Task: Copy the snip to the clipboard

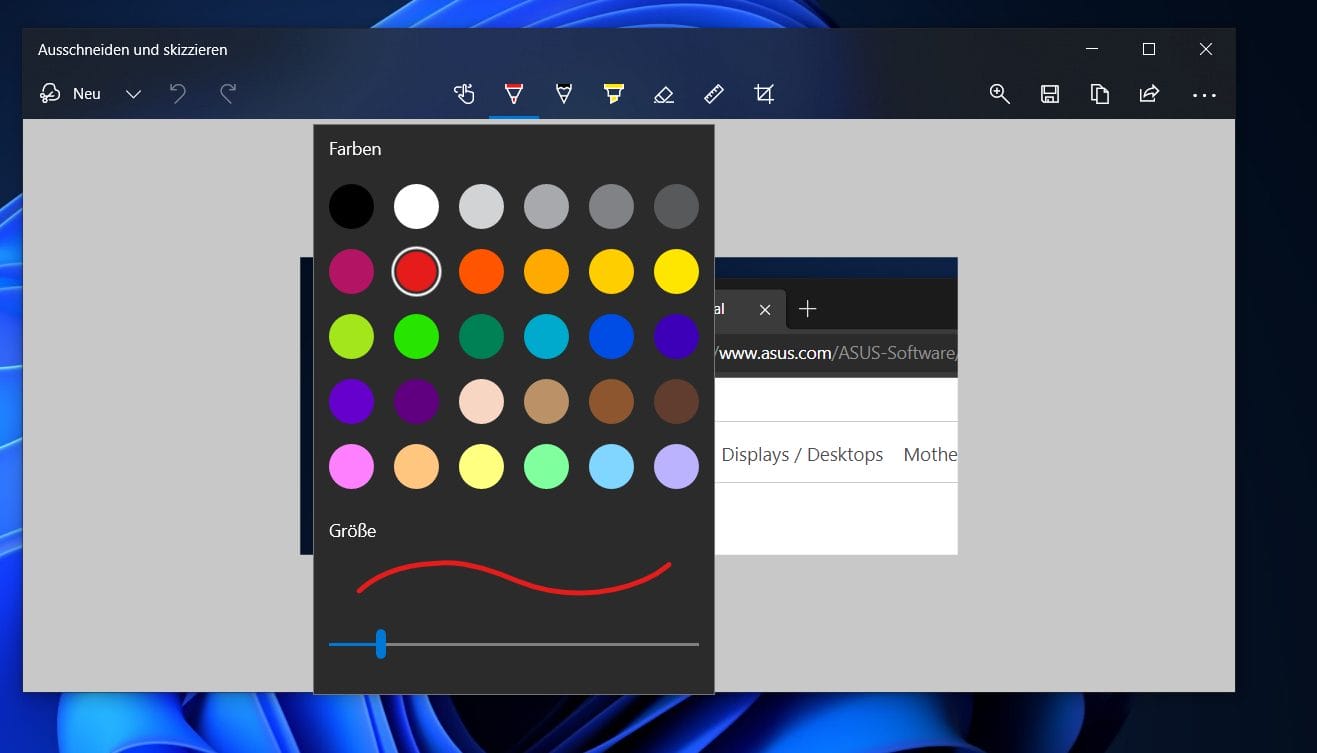Action: [1100, 93]
